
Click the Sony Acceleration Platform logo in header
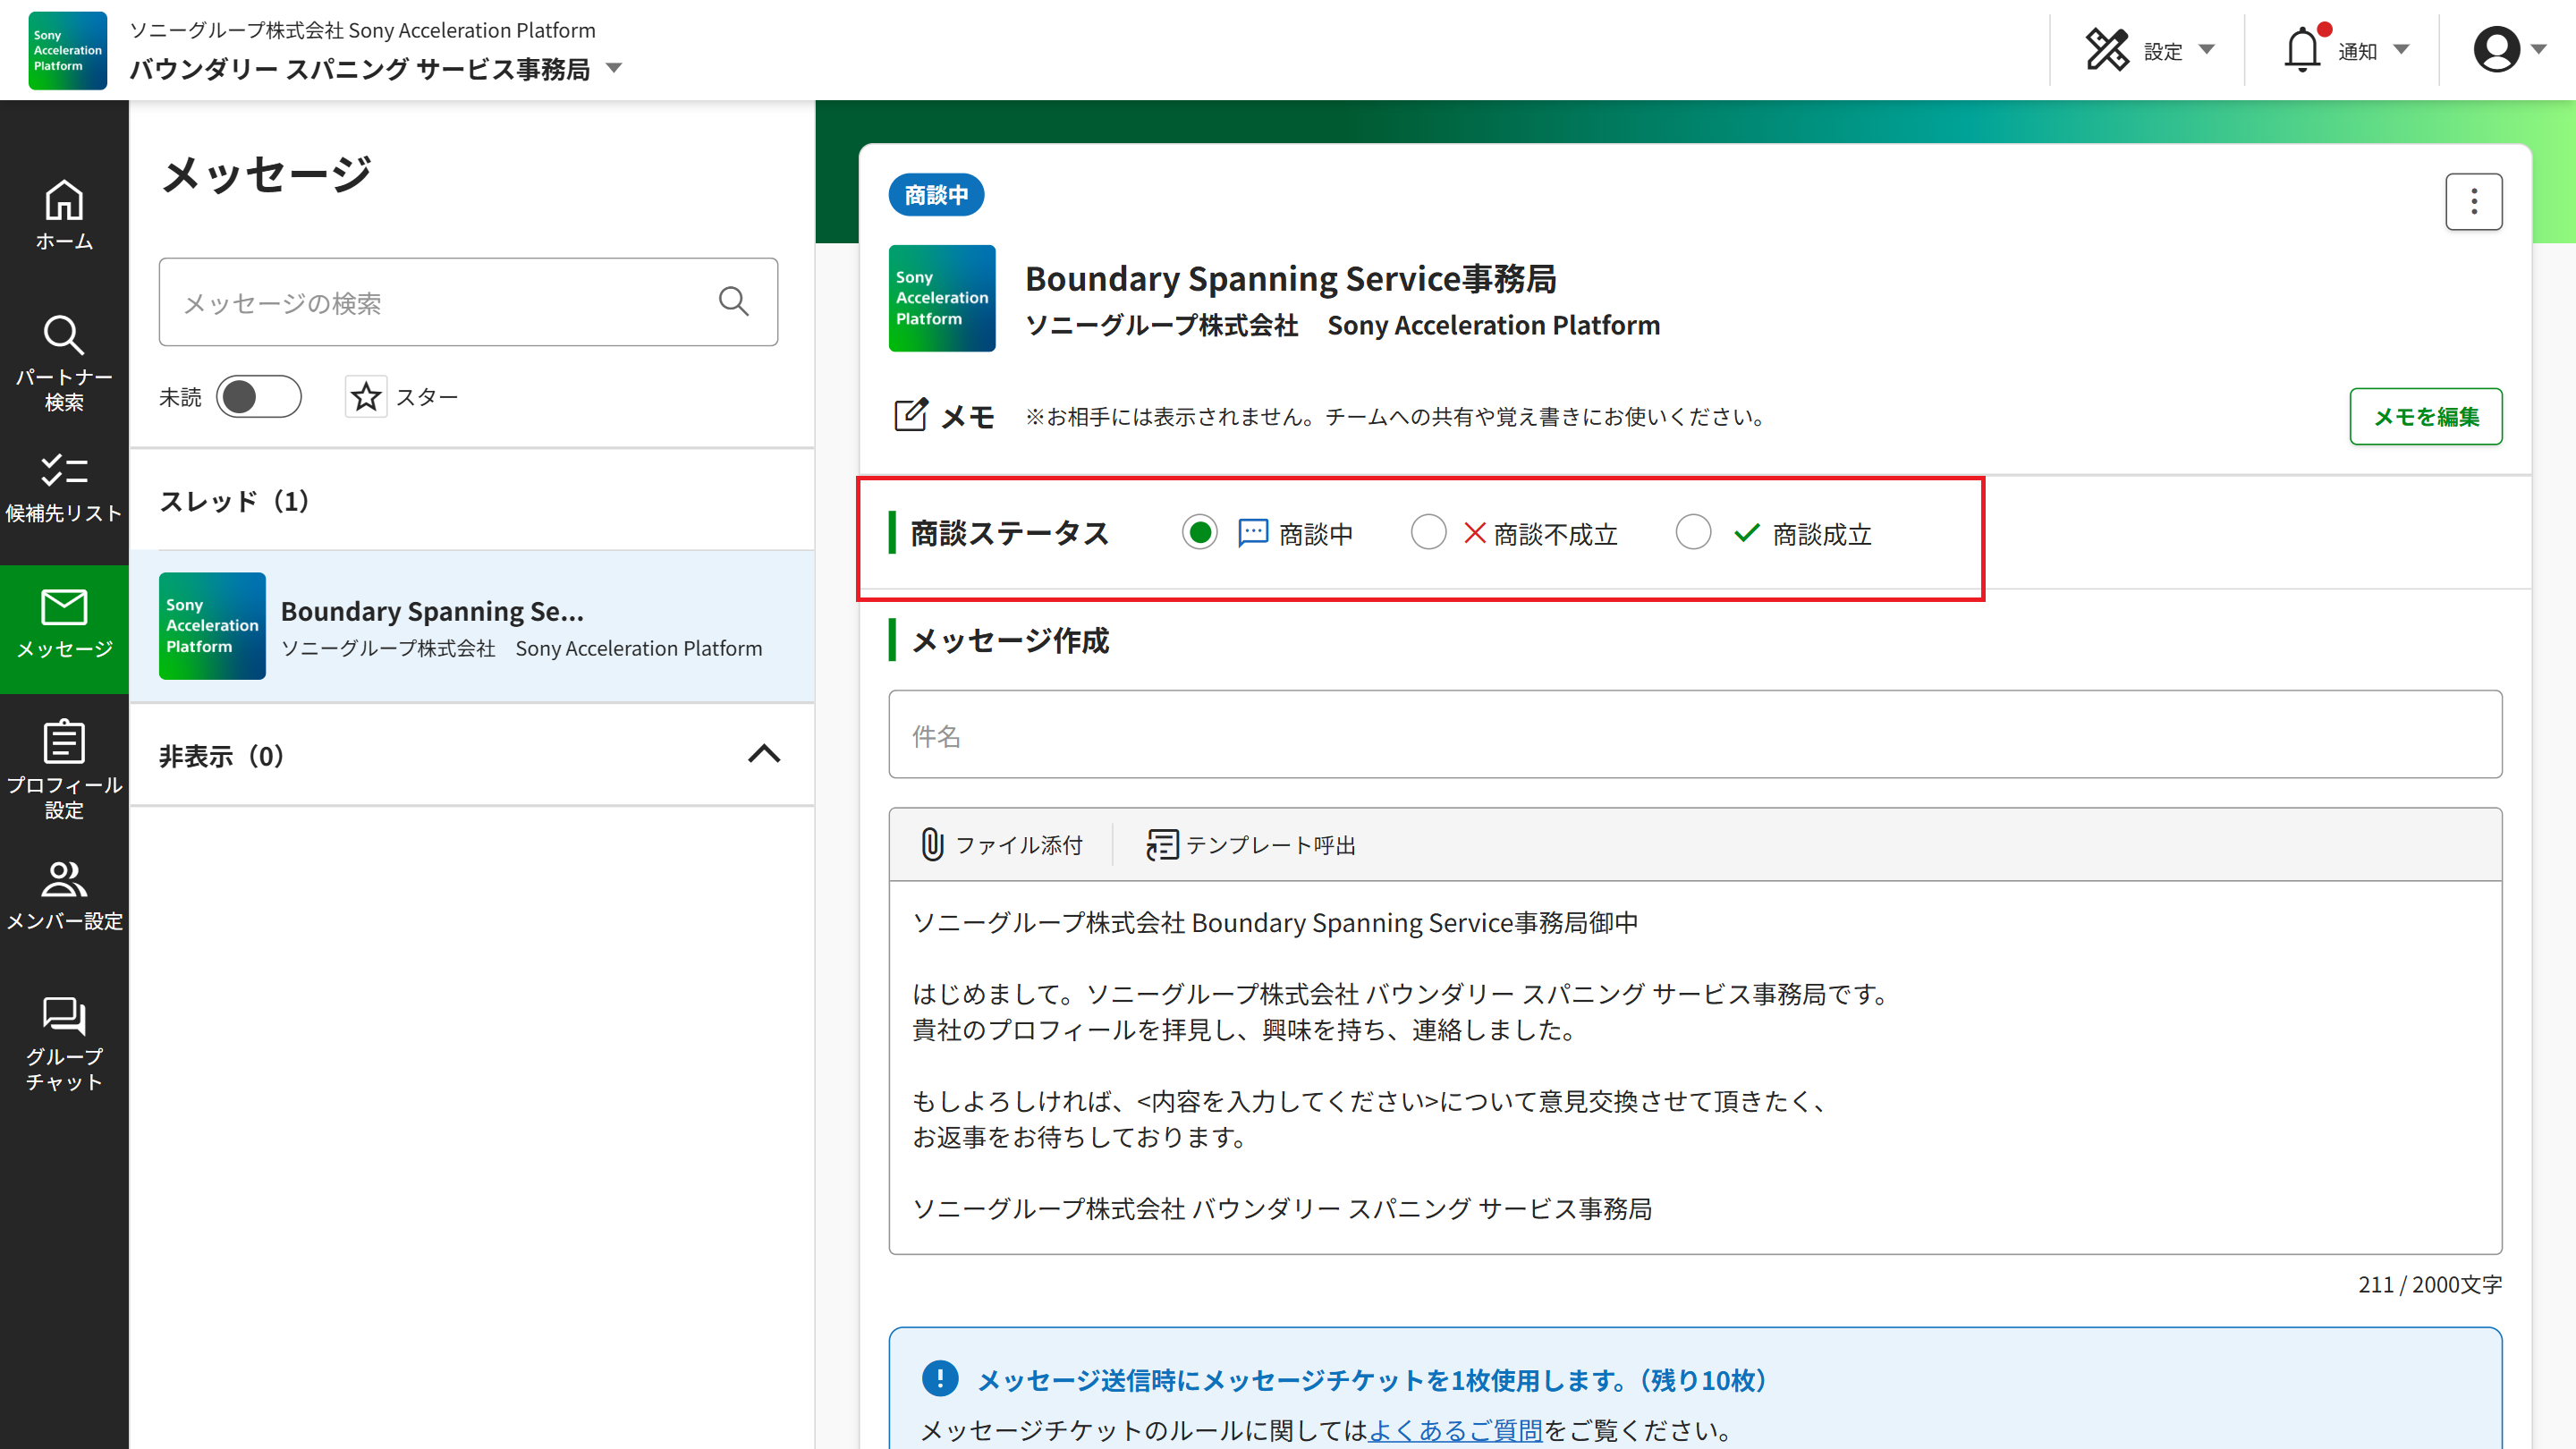(x=67, y=50)
